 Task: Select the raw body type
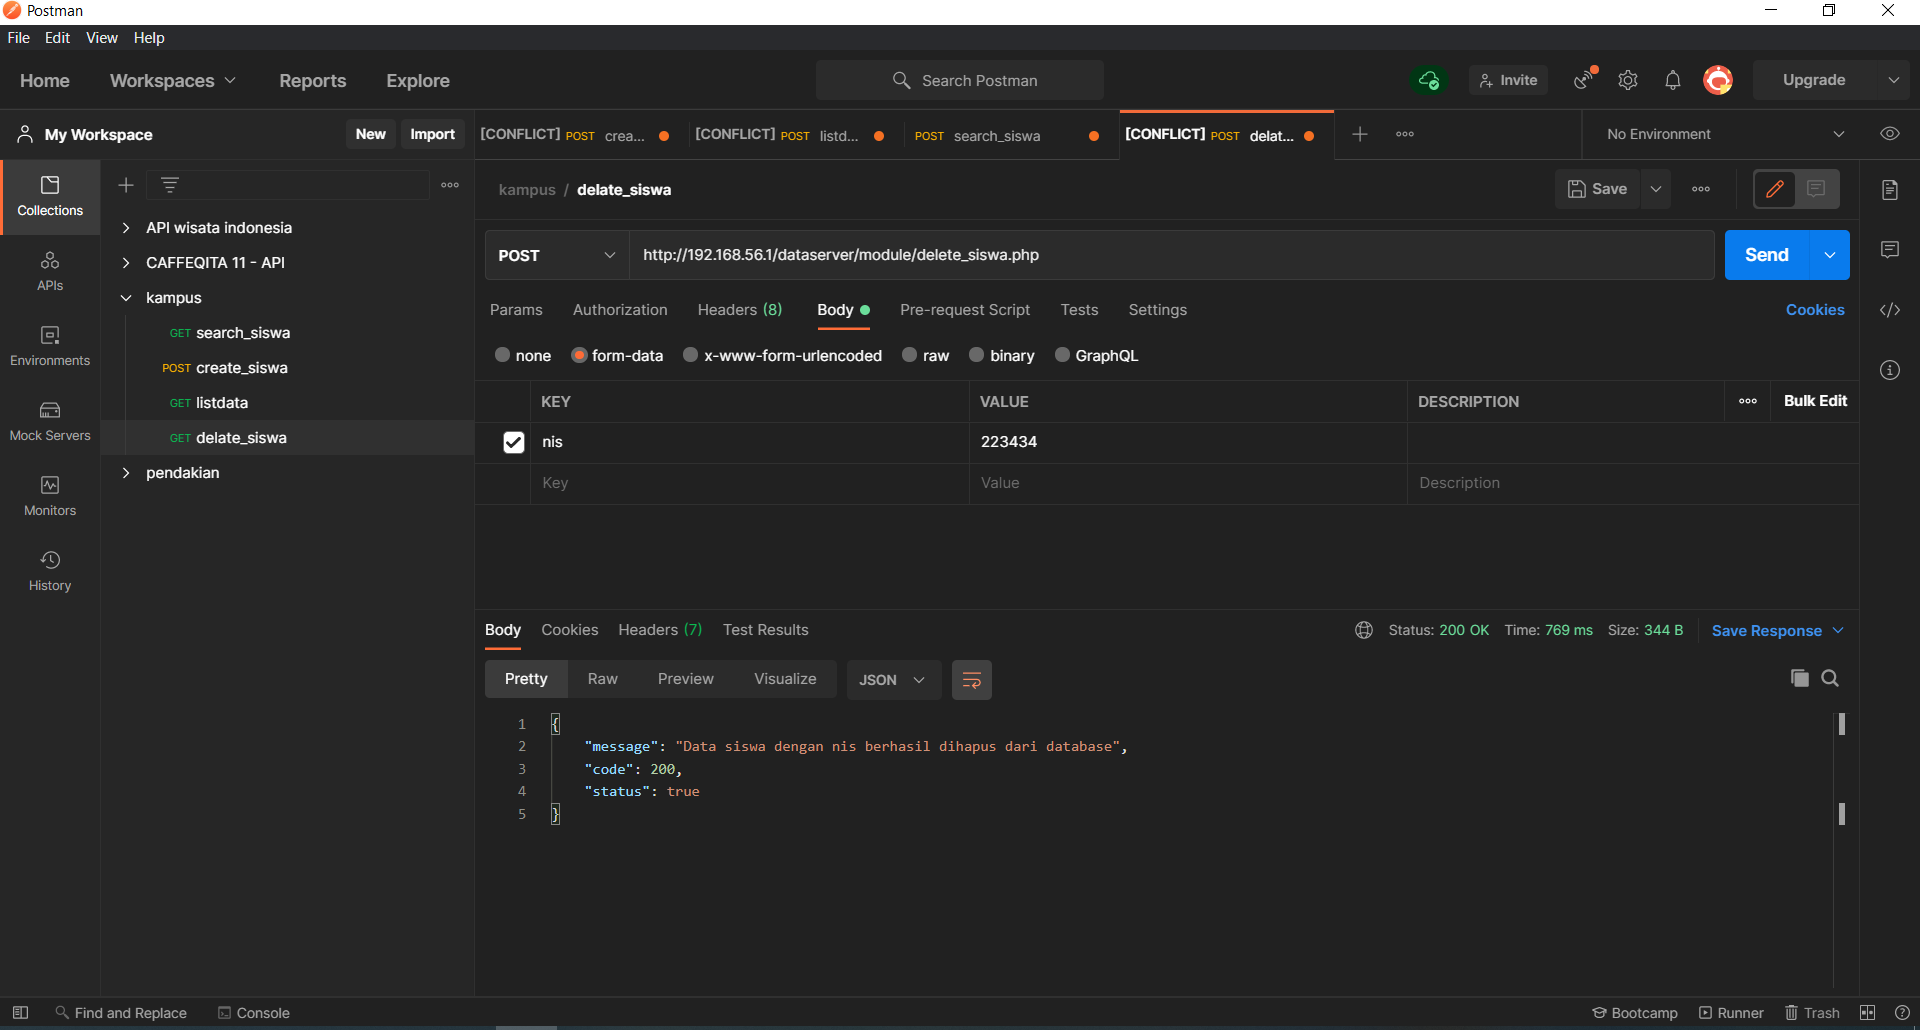(x=910, y=355)
